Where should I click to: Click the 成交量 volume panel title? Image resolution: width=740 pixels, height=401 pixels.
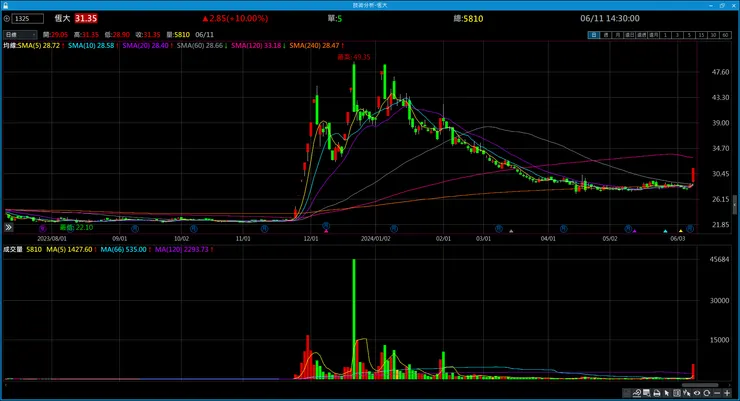pos(13,250)
